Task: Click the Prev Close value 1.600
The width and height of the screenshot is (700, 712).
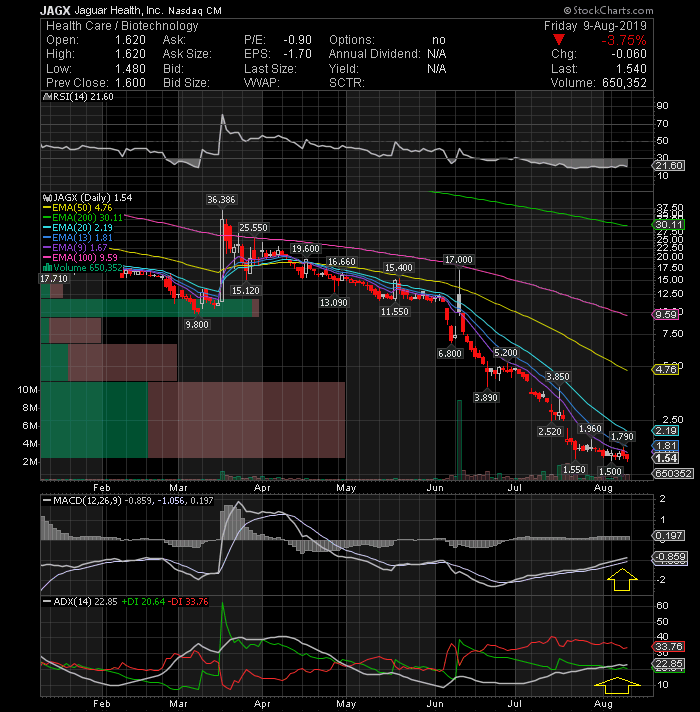Action: coord(130,83)
